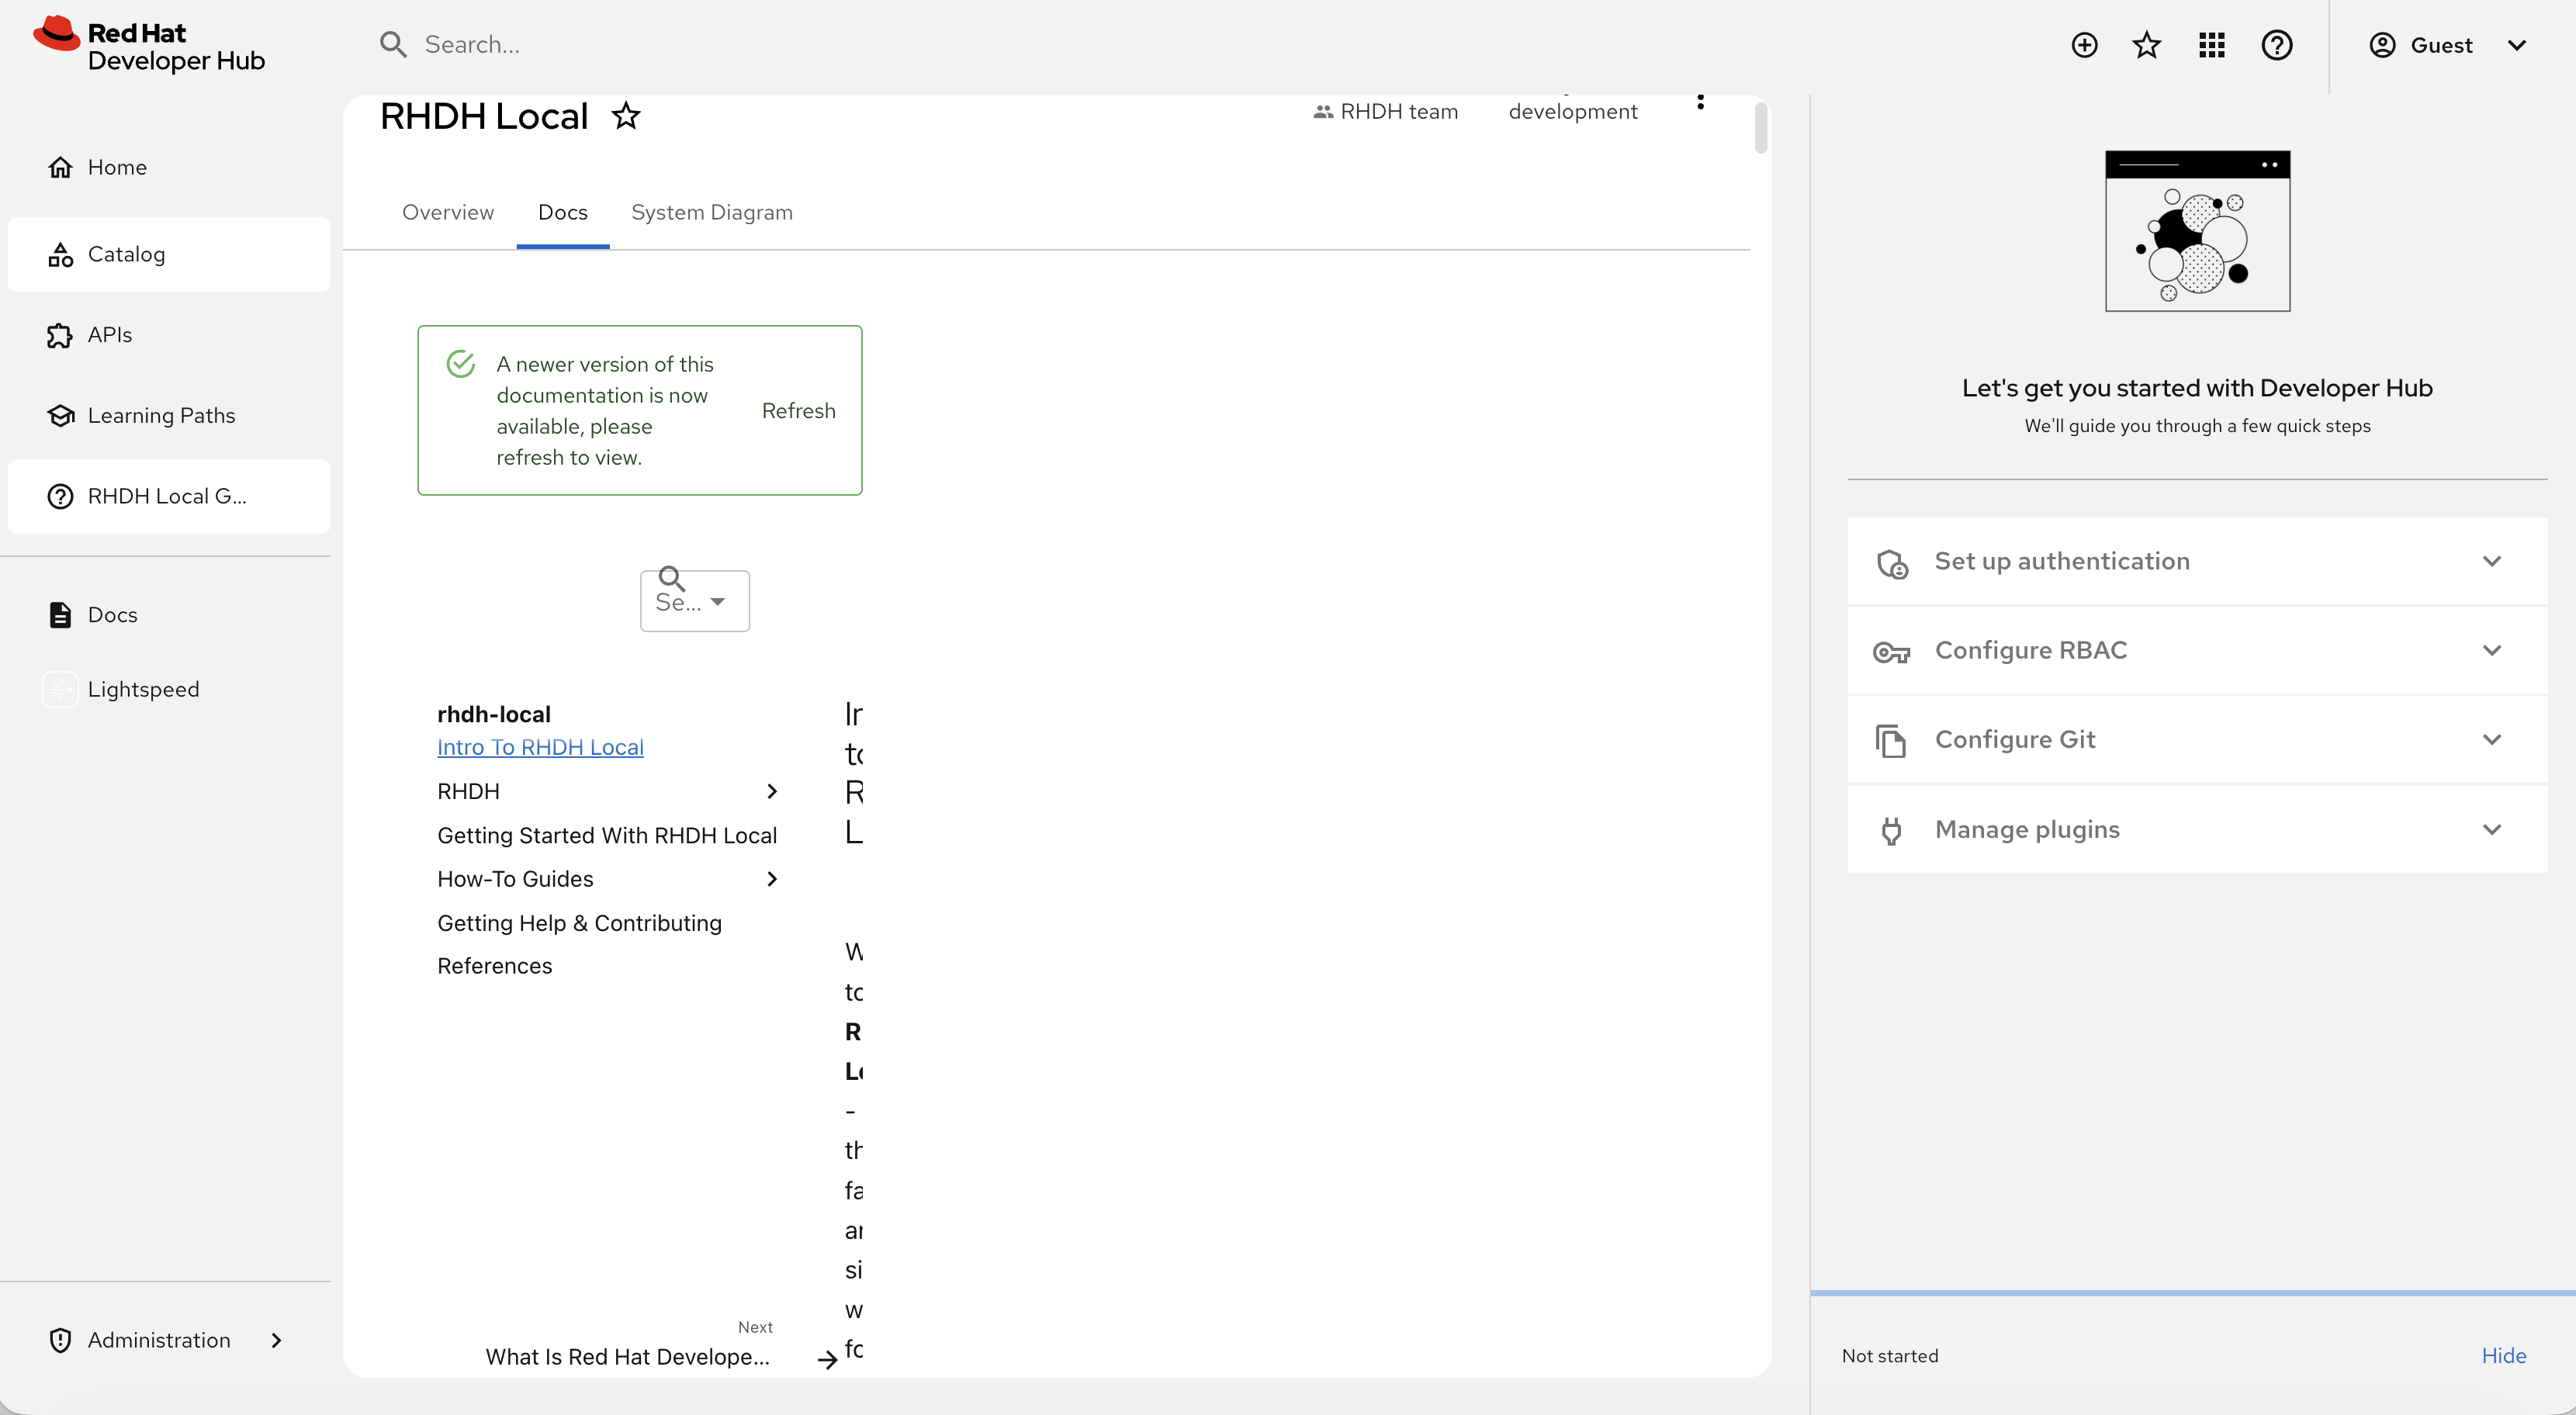2576x1415 pixels.
Task: Click Refresh in documentation notice
Action: tap(798, 410)
